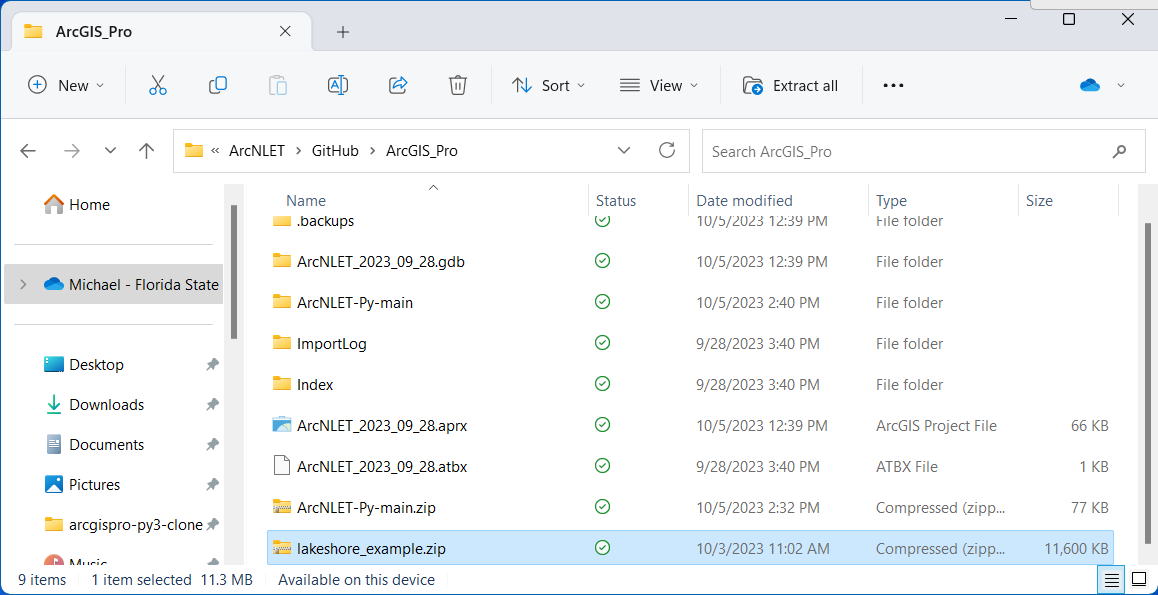
Task: Unpin Downloads using its pin icon
Action: pyautogui.click(x=213, y=405)
